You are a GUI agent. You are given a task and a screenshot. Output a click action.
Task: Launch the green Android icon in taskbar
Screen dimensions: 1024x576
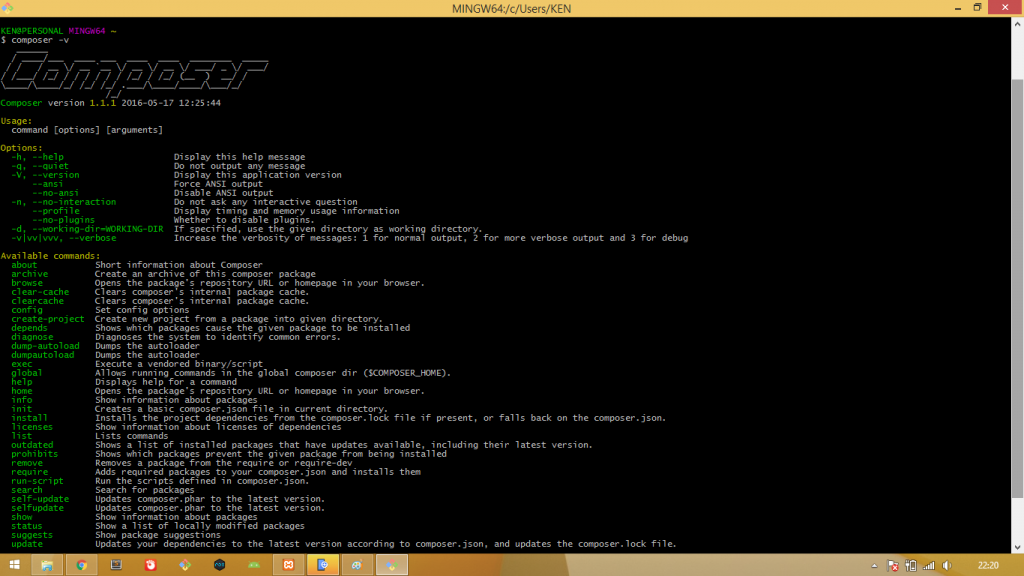coord(254,565)
